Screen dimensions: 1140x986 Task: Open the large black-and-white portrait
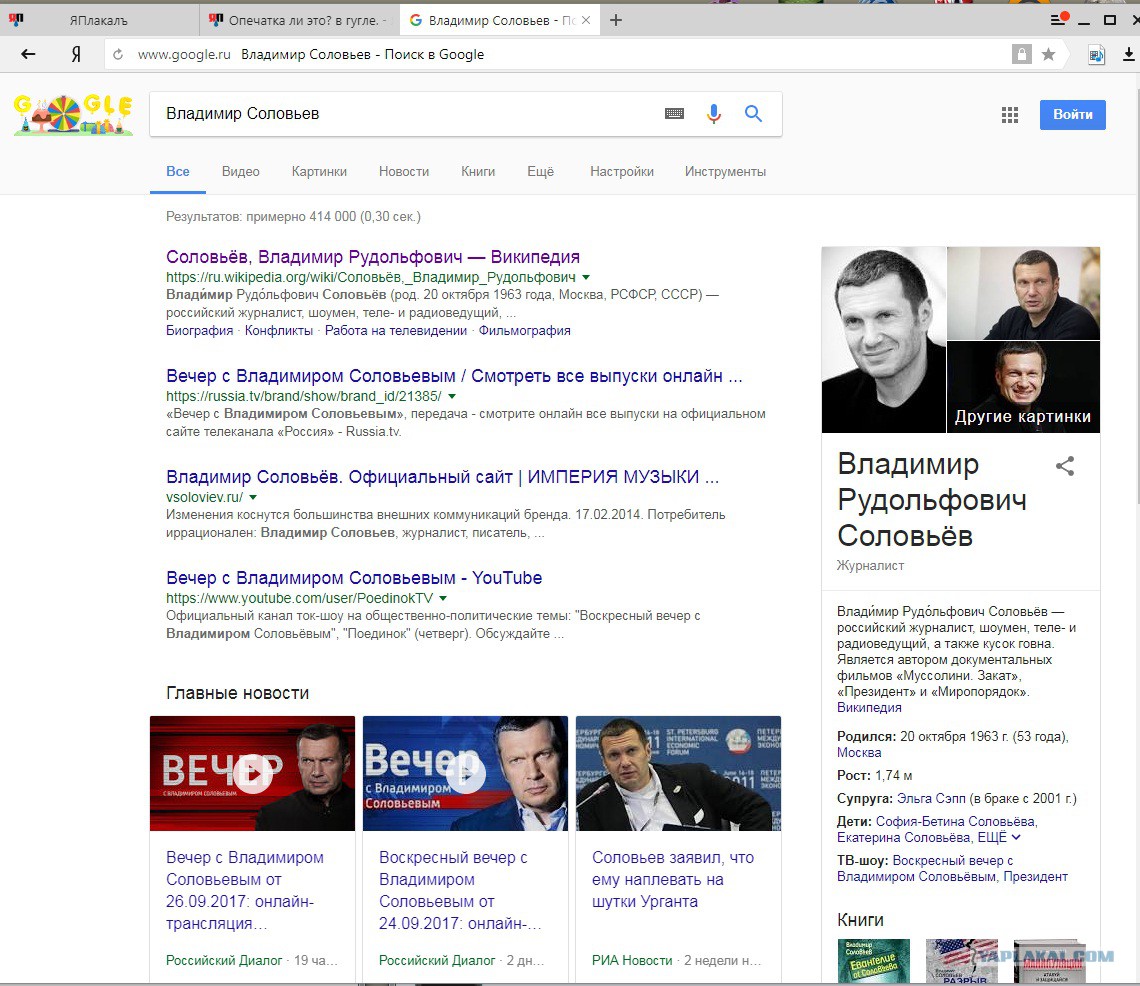tap(883, 340)
